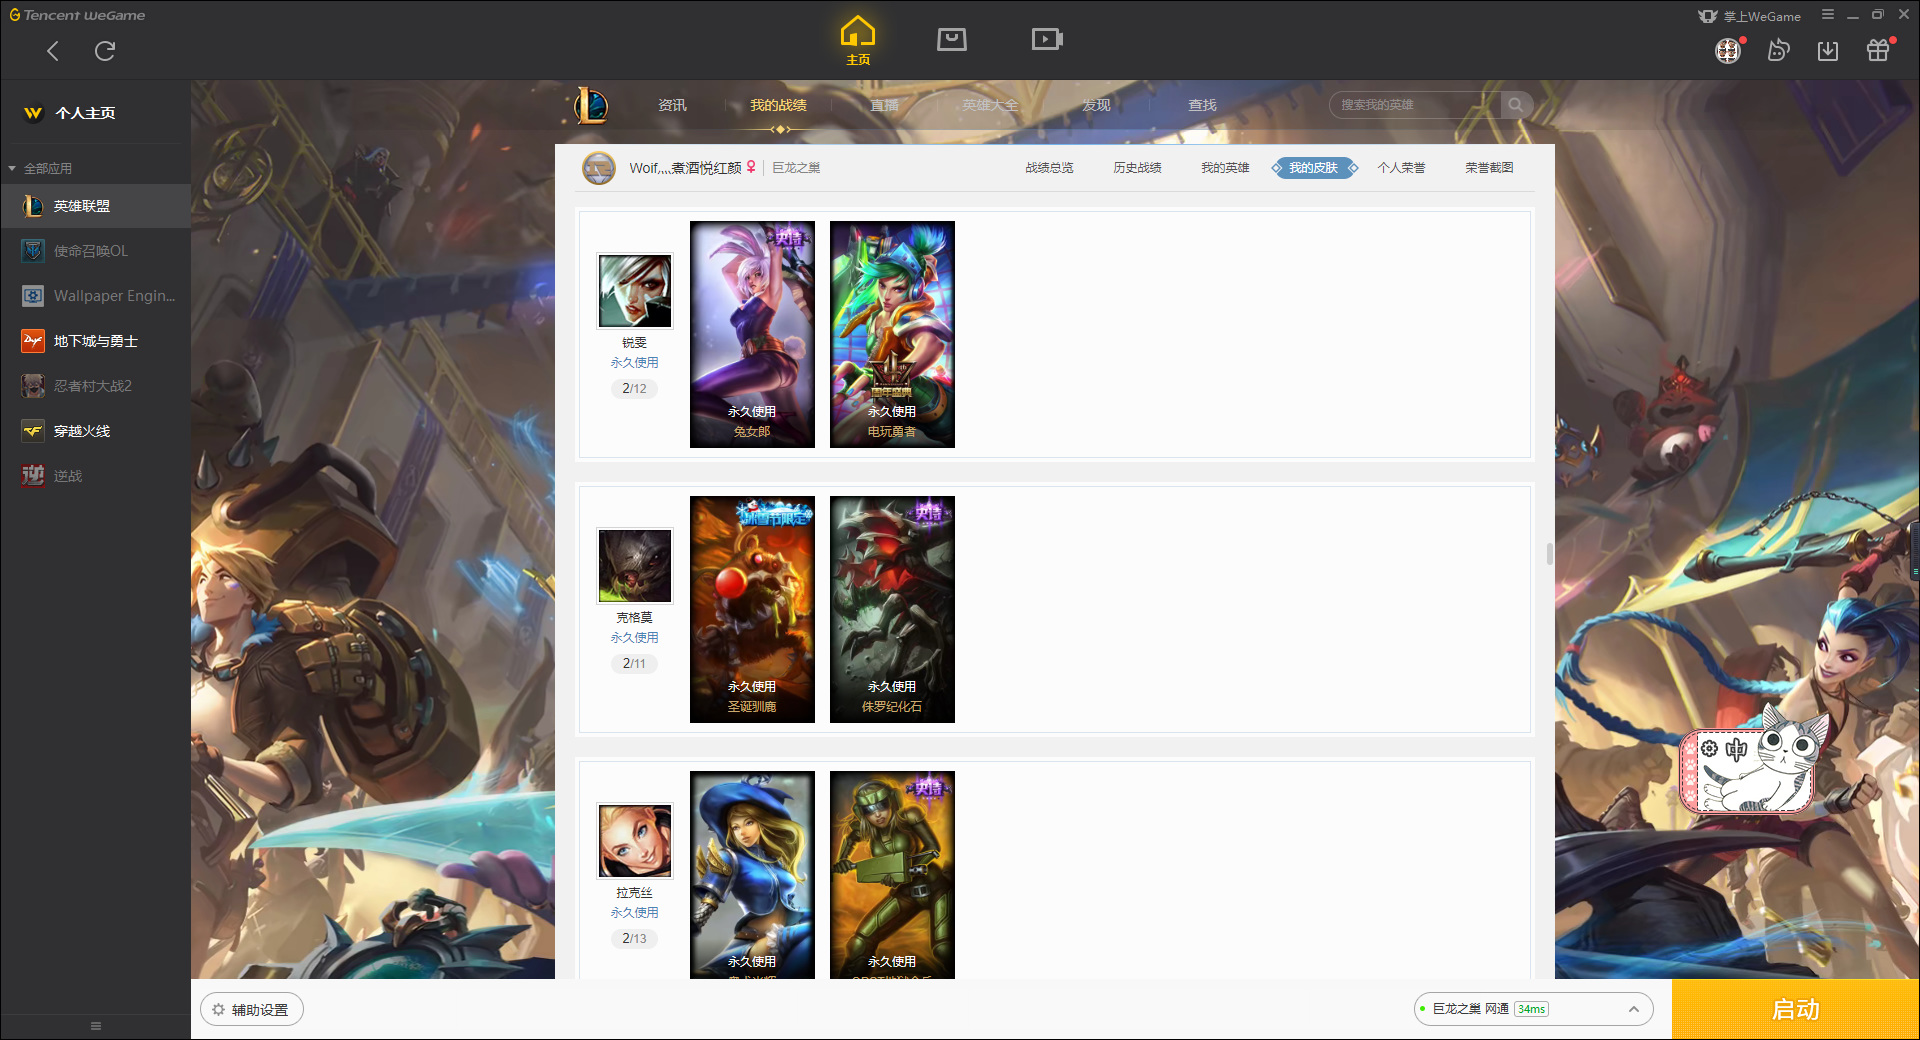This screenshot has width=1920, height=1040.
Task: Open the hamburger menu top right
Action: point(1828,14)
